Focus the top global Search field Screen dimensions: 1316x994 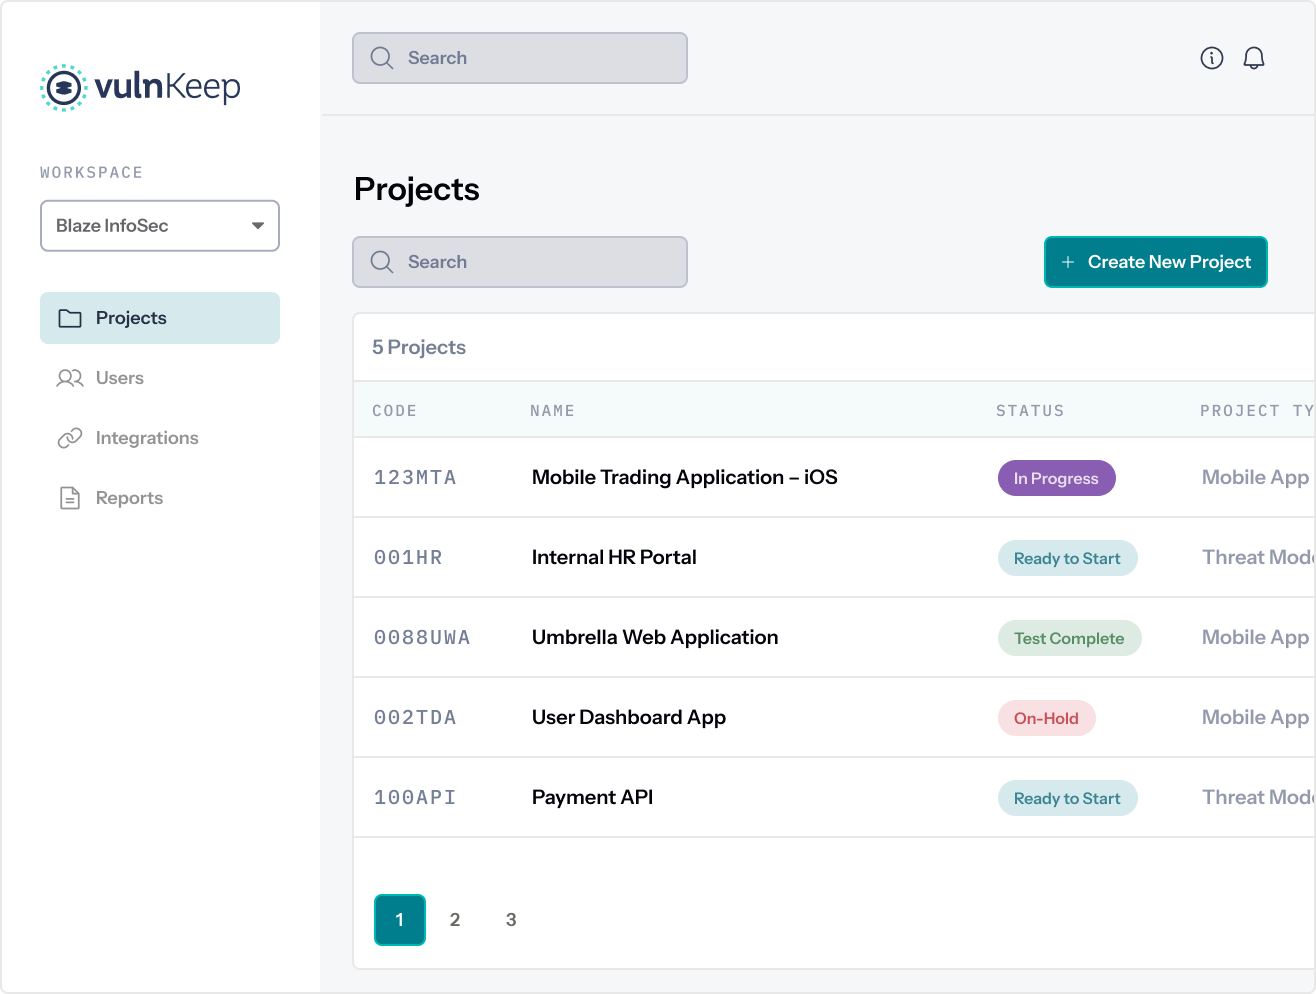point(520,58)
